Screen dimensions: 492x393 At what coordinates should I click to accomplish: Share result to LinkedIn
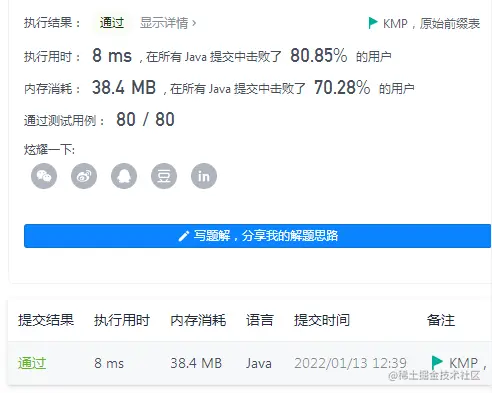coord(204,176)
